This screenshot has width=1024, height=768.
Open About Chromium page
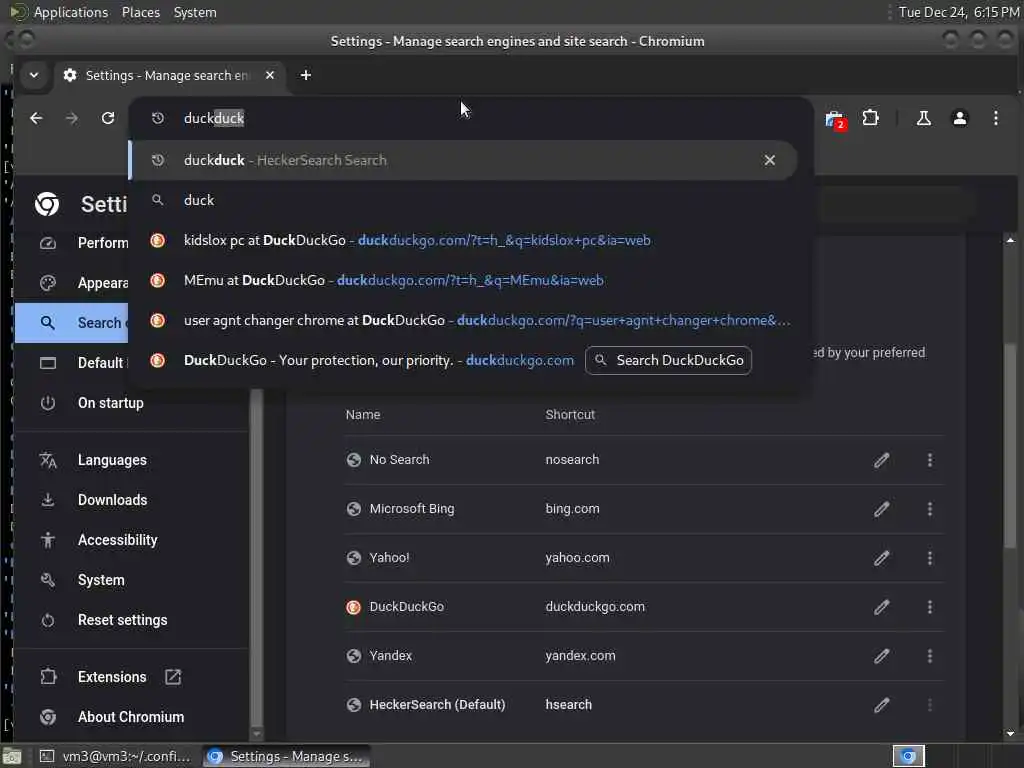pos(131,717)
